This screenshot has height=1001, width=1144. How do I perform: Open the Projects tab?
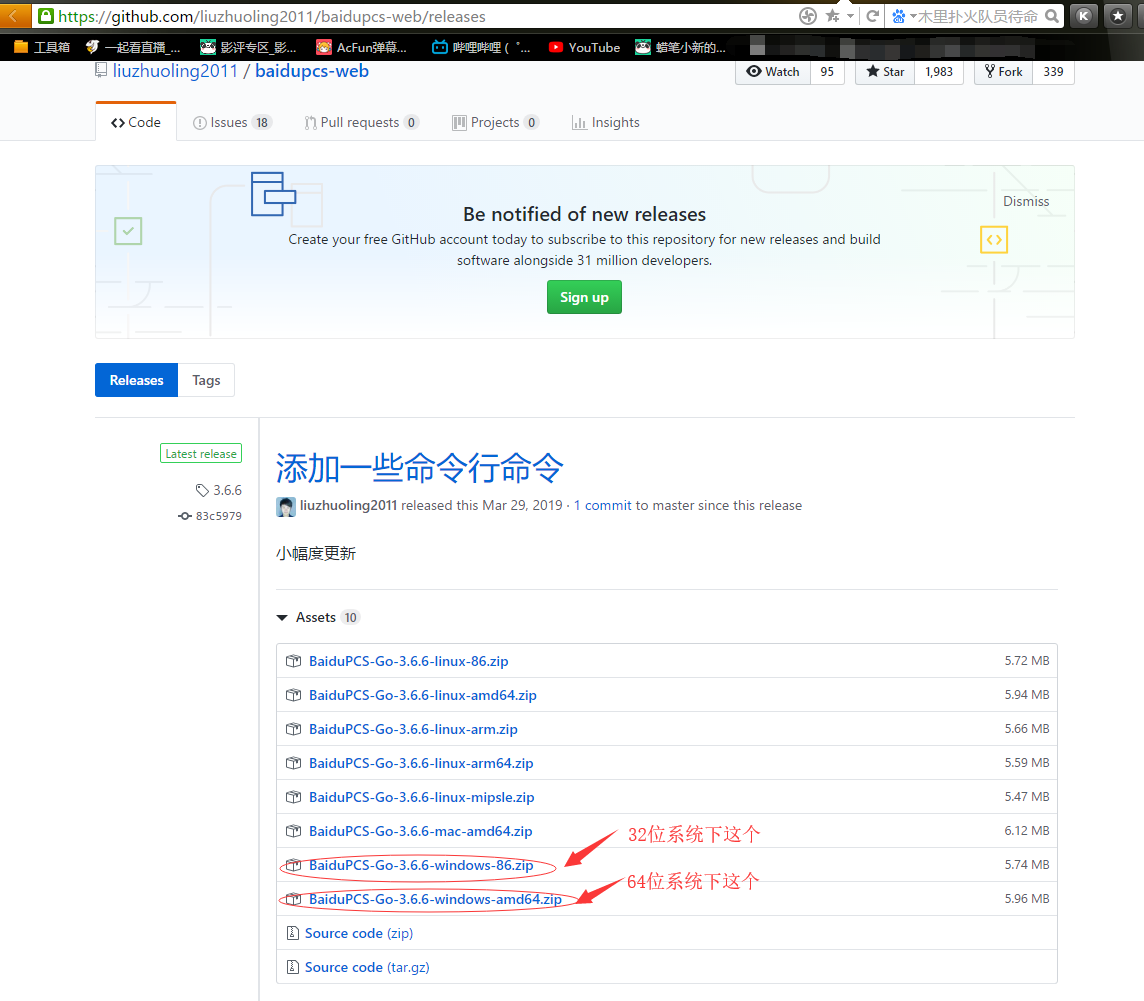[495, 123]
